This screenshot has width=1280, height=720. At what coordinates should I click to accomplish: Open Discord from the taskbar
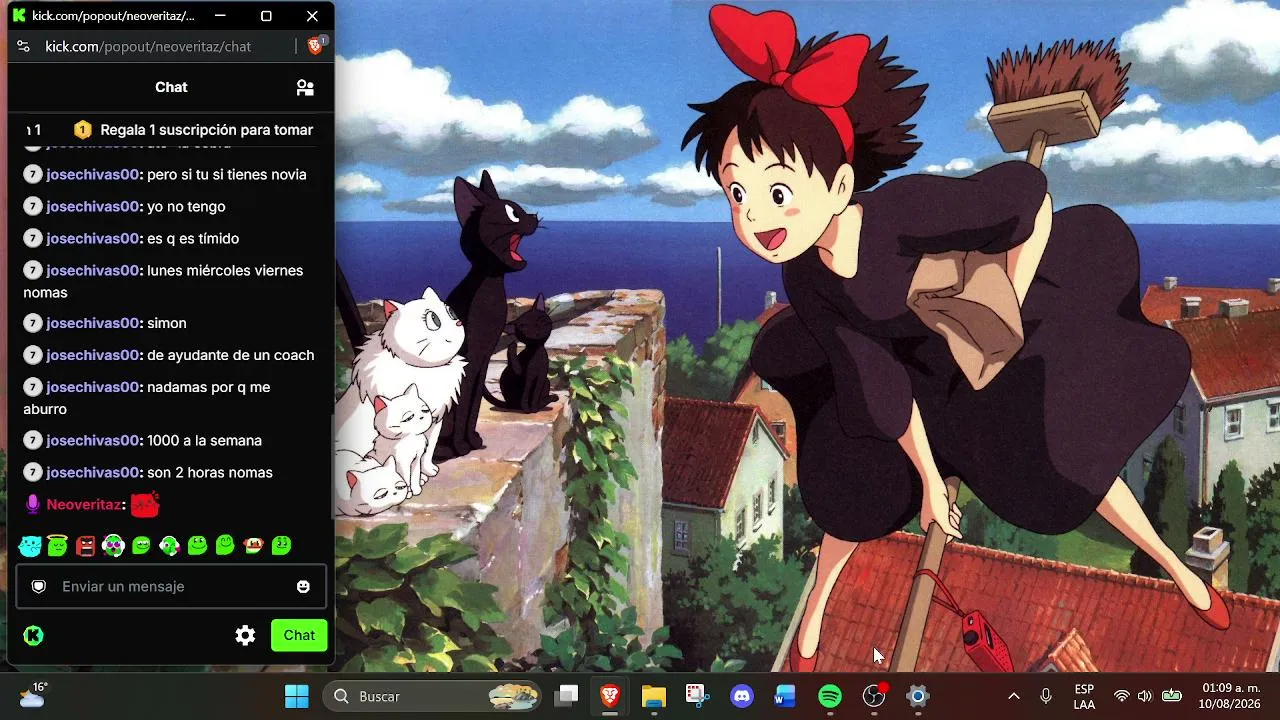742,696
